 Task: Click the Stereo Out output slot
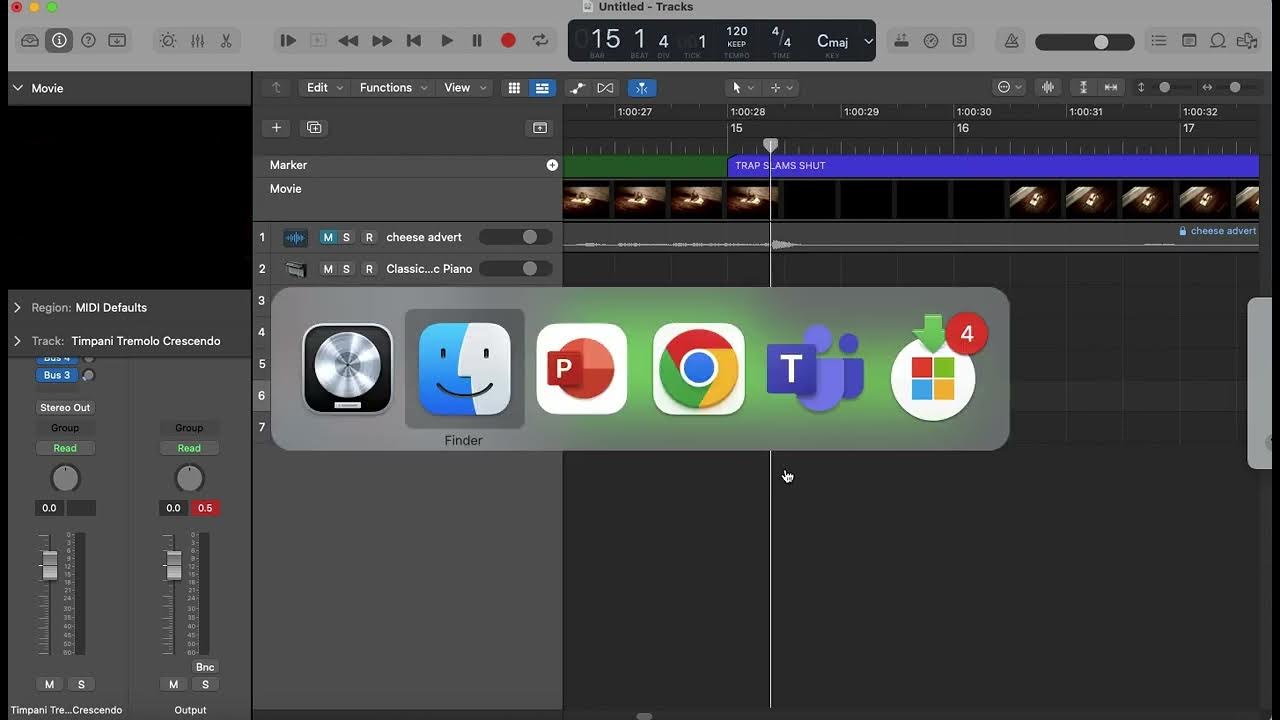tap(65, 408)
